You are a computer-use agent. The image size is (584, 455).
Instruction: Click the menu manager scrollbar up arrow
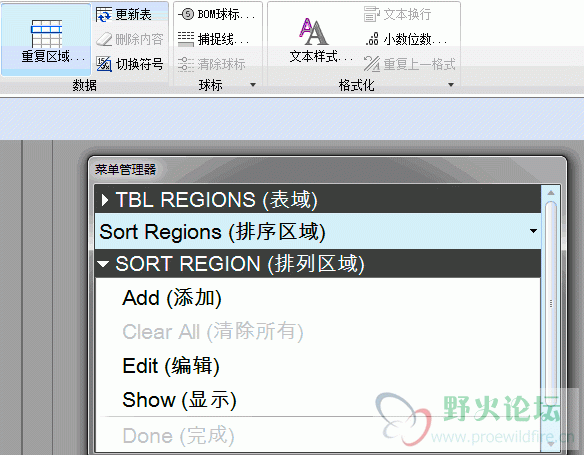click(551, 193)
